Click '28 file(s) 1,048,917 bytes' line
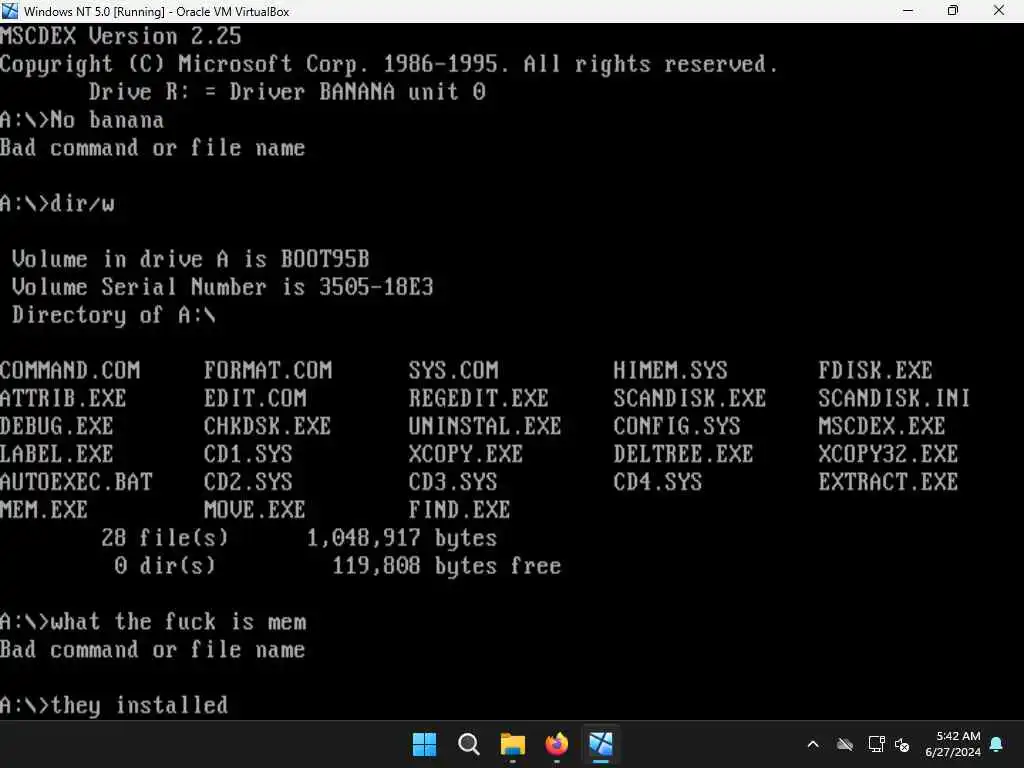Image resolution: width=1024 pixels, height=768 pixels. click(x=299, y=537)
